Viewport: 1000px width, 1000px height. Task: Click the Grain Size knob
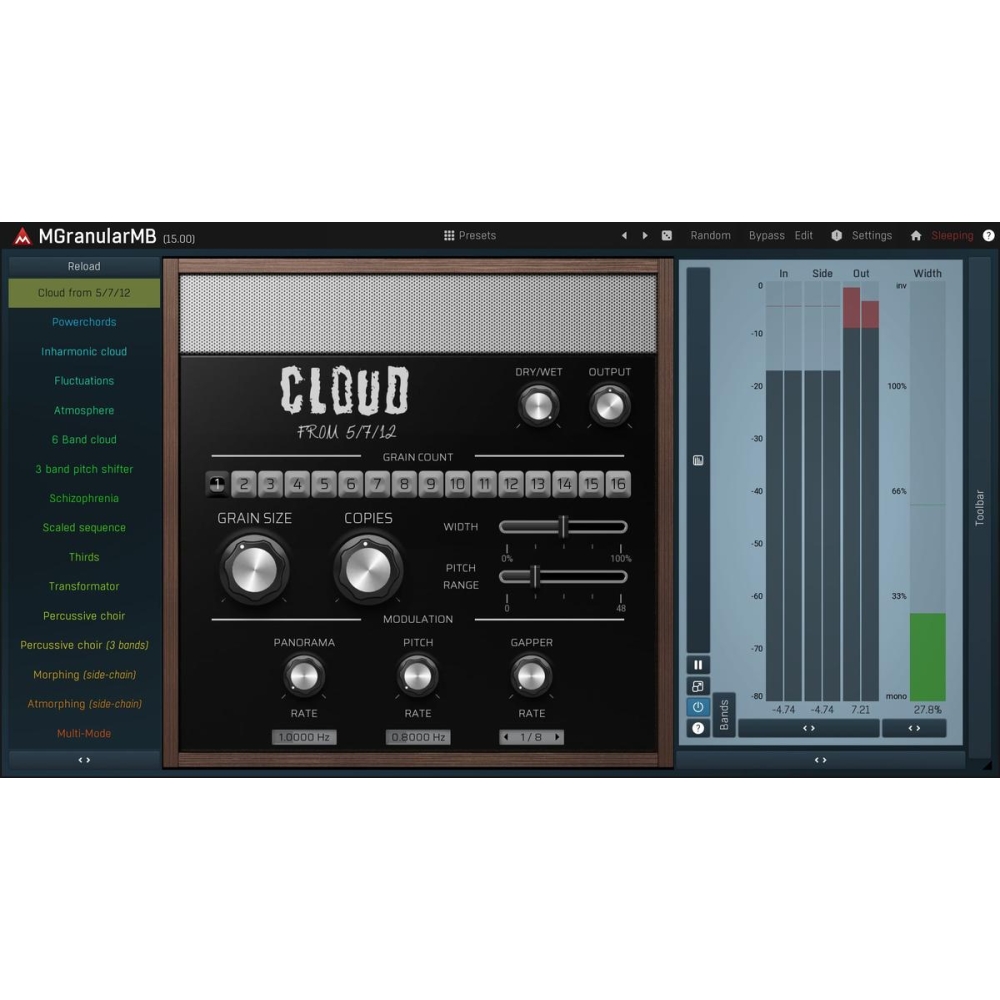point(254,570)
